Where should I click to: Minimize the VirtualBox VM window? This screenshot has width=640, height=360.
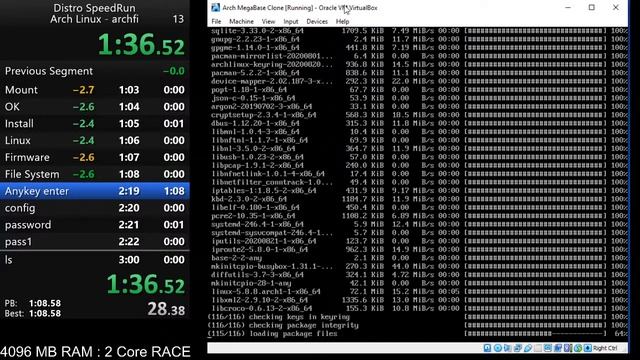pyautogui.click(x=568, y=7)
